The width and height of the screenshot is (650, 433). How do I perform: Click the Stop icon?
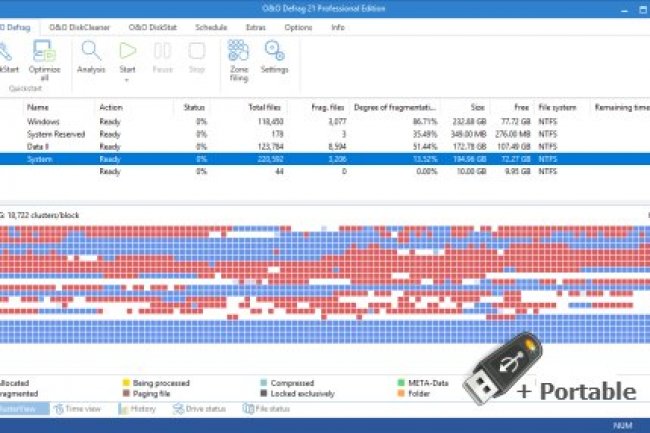[197, 52]
